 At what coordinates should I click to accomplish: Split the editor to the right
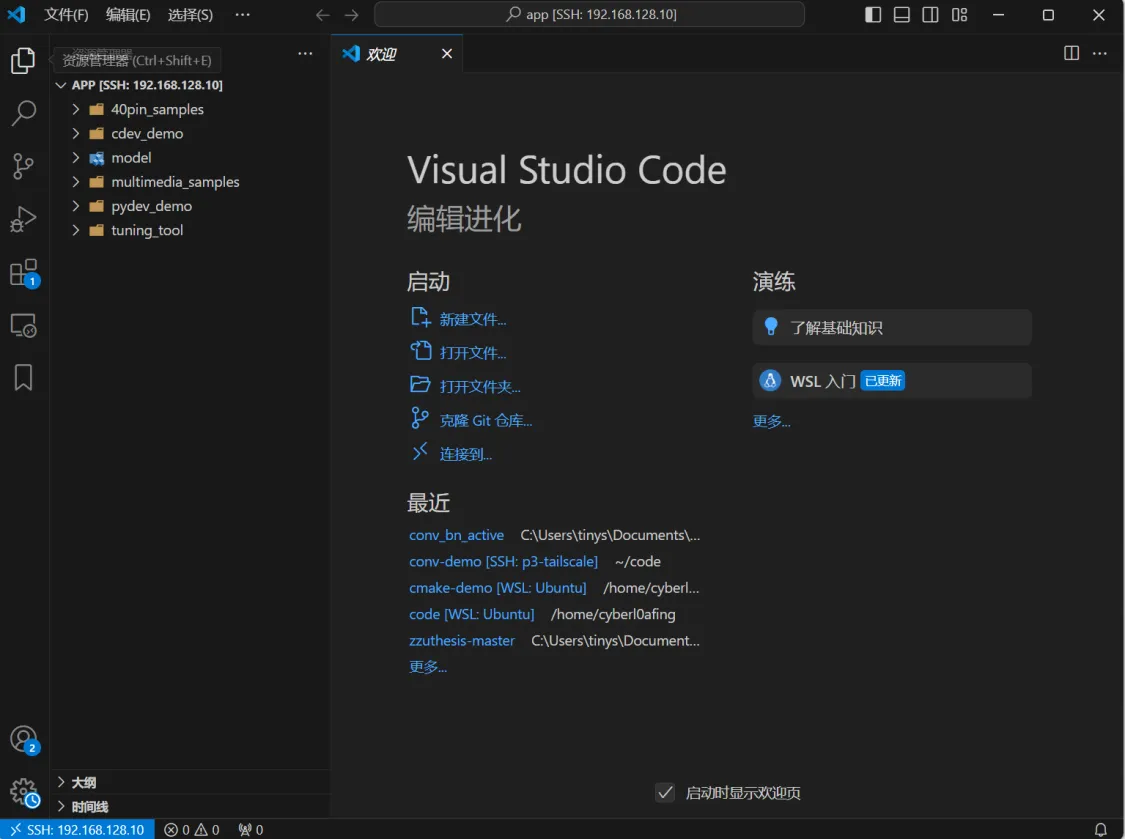coord(1071,53)
